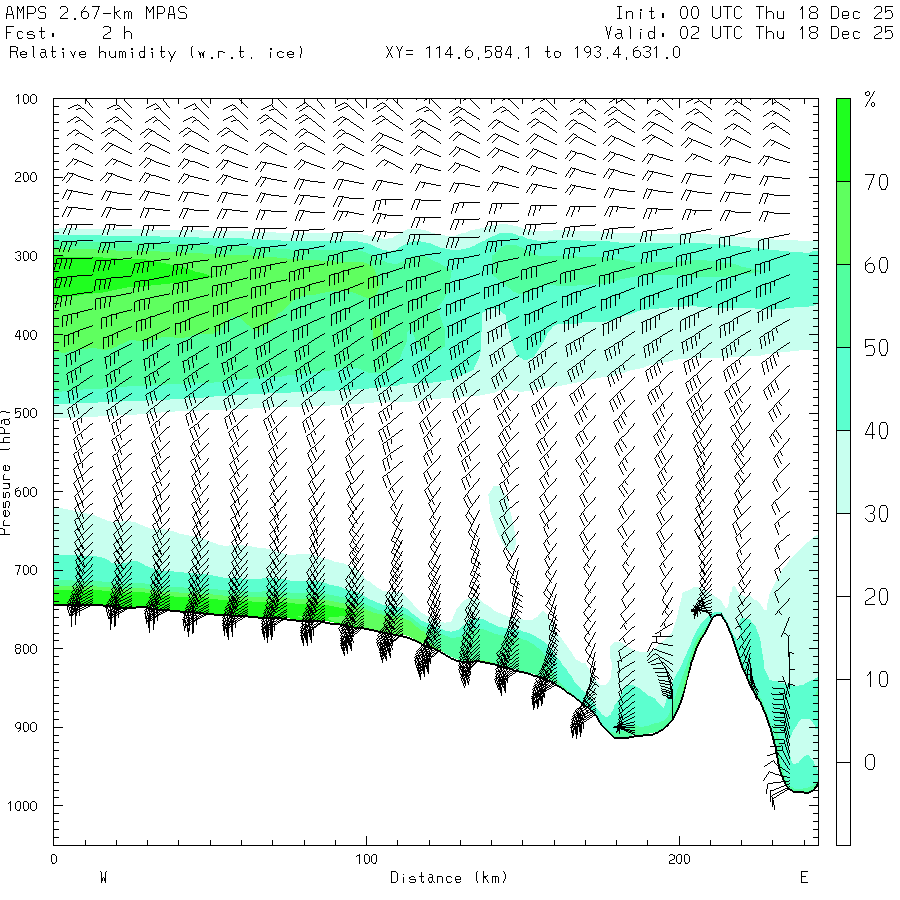Click the colorbar label '30'
Image resolution: width=900 pixels, height=900 pixels.
pyautogui.click(x=876, y=514)
